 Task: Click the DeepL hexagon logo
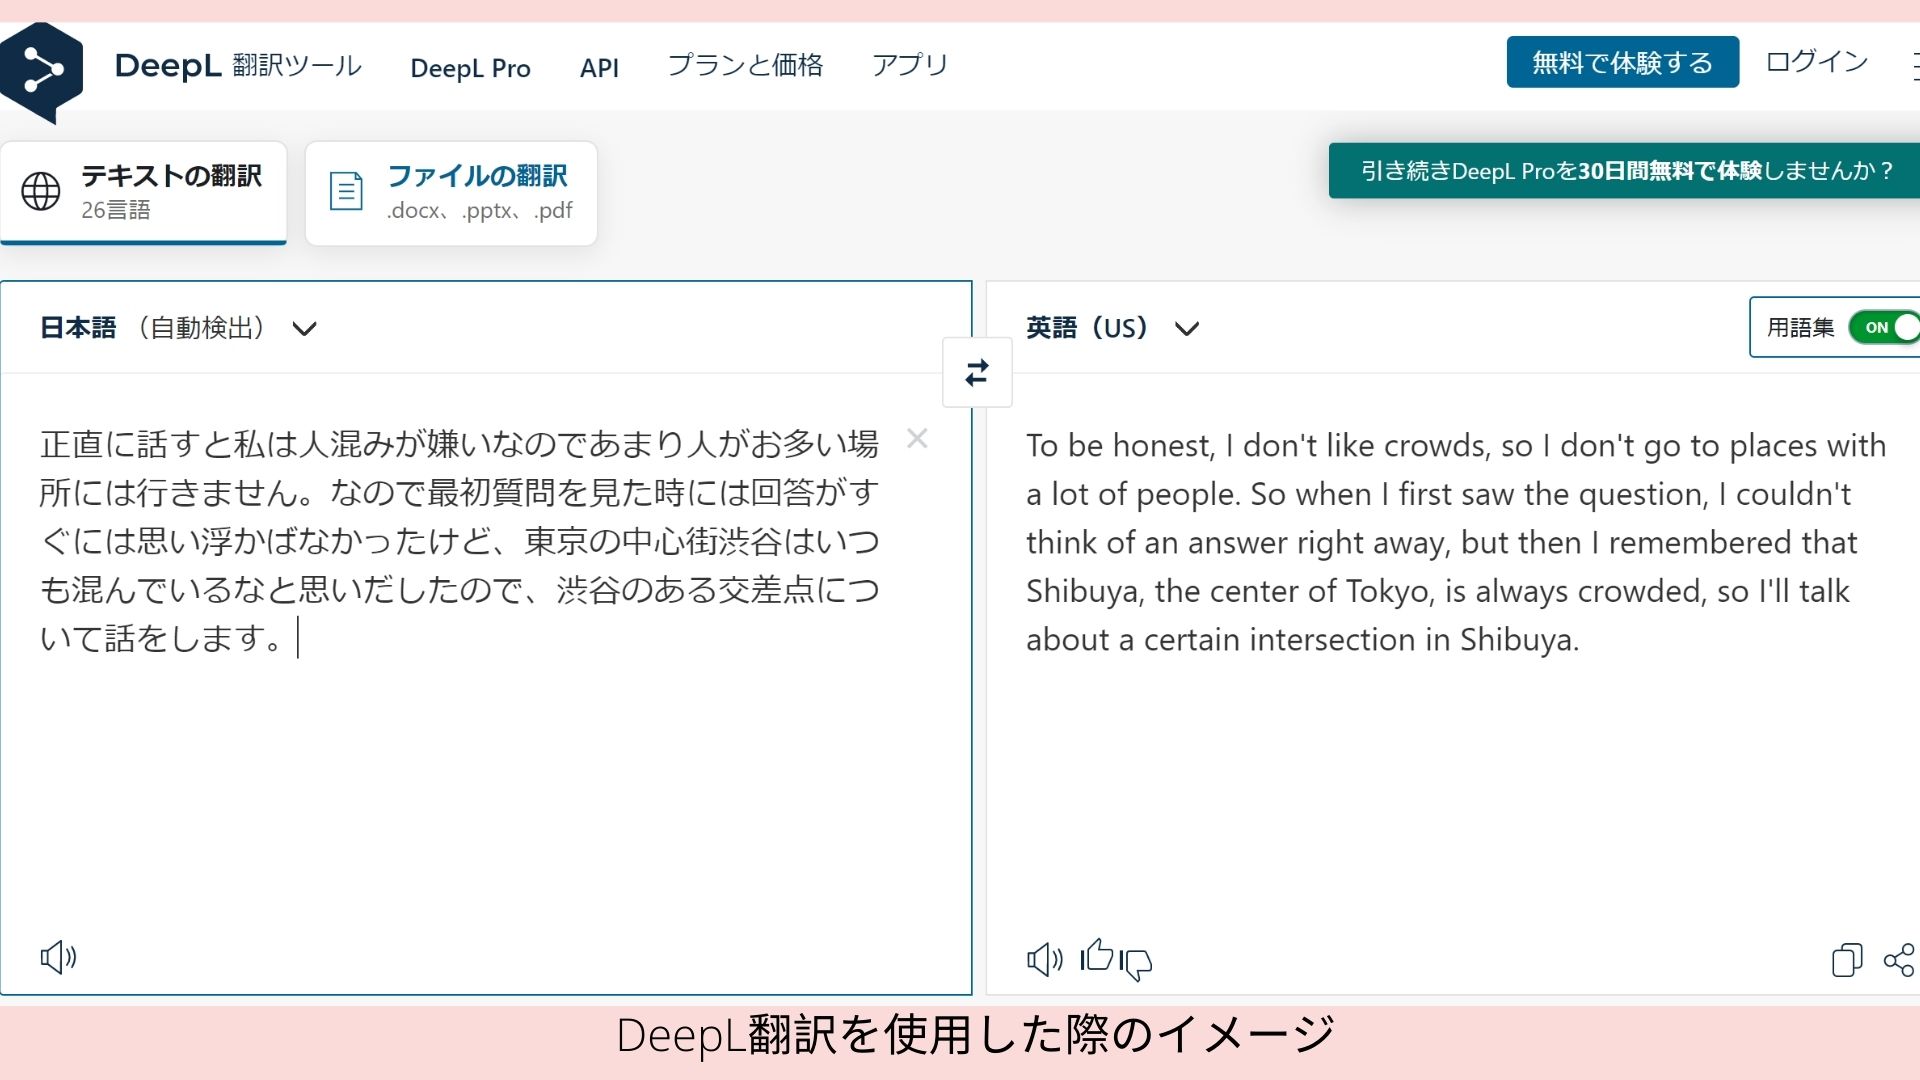41,72
